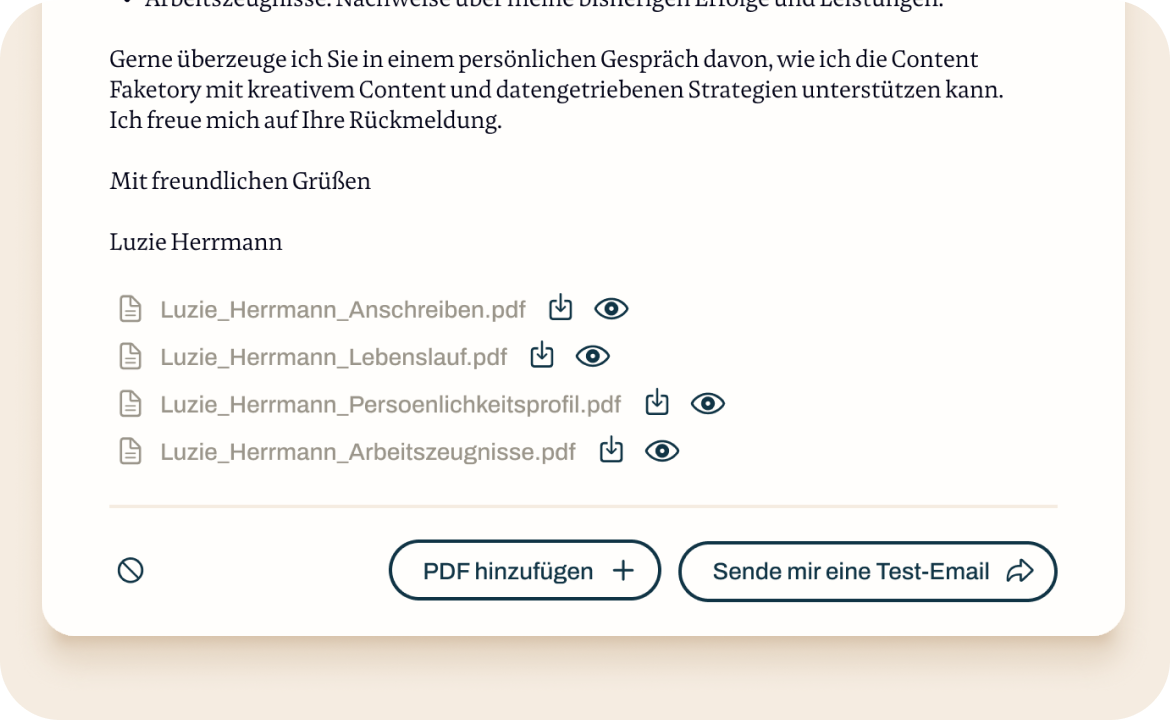Preview the Lebenslauf PDF with the eye icon
Image resolution: width=1170 pixels, height=720 pixels.
592,355
